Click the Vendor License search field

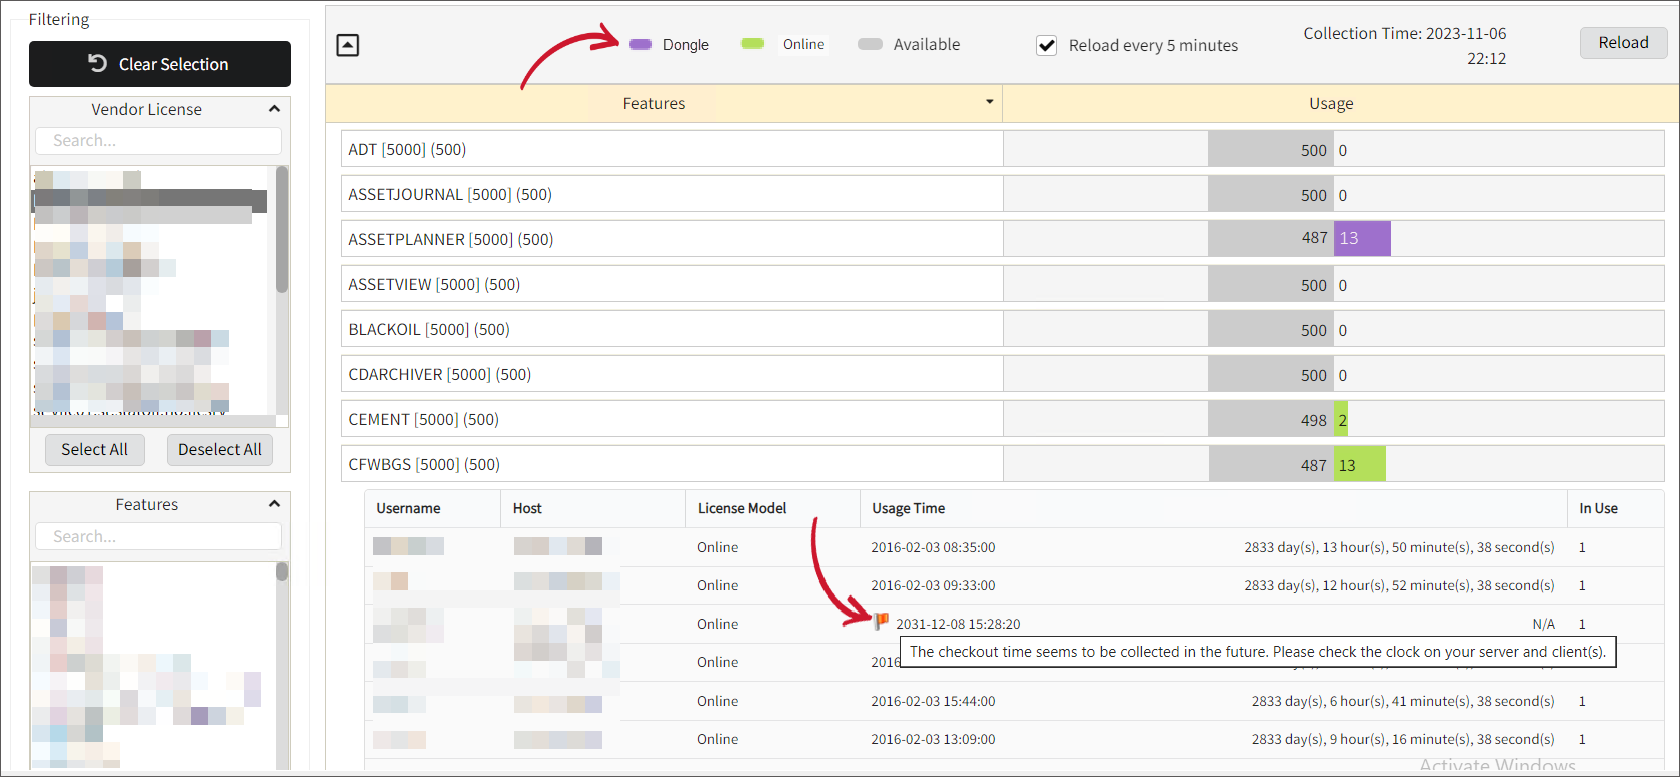point(158,141)
